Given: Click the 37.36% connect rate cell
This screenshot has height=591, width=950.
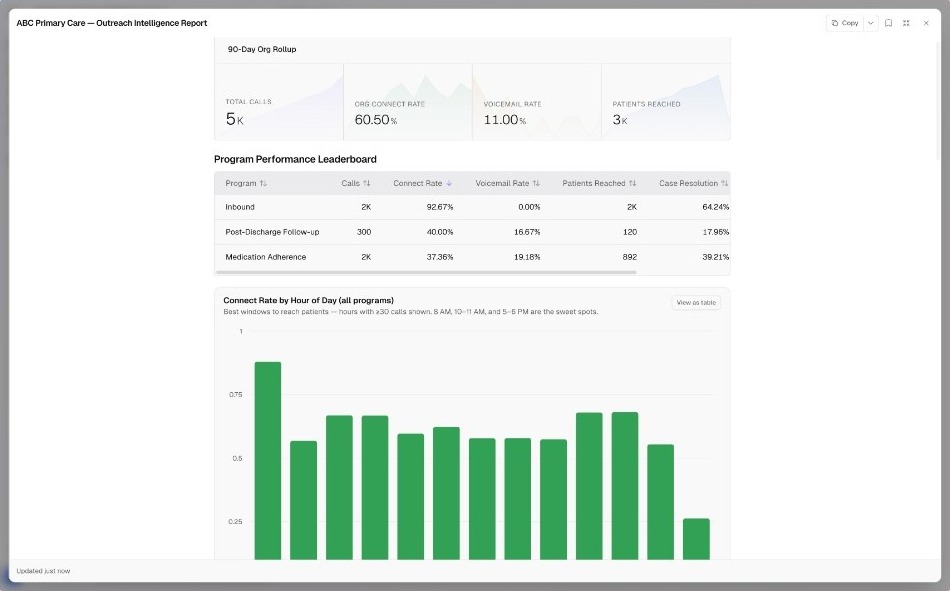Looking at the screenshot, I should 440,257.
